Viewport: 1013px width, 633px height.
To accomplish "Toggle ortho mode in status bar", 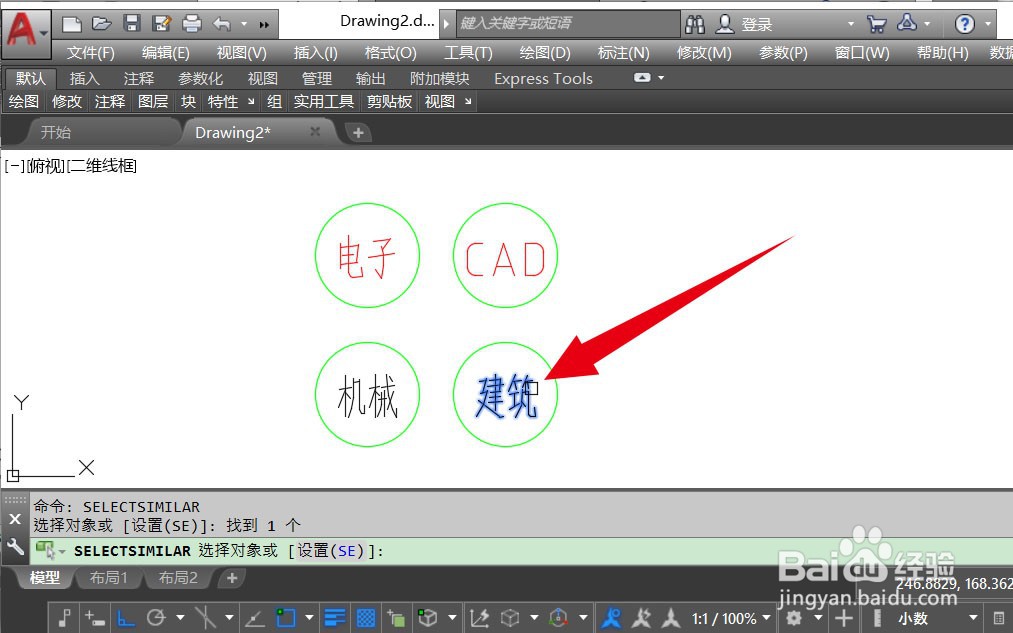I will [x=126, y=618].
